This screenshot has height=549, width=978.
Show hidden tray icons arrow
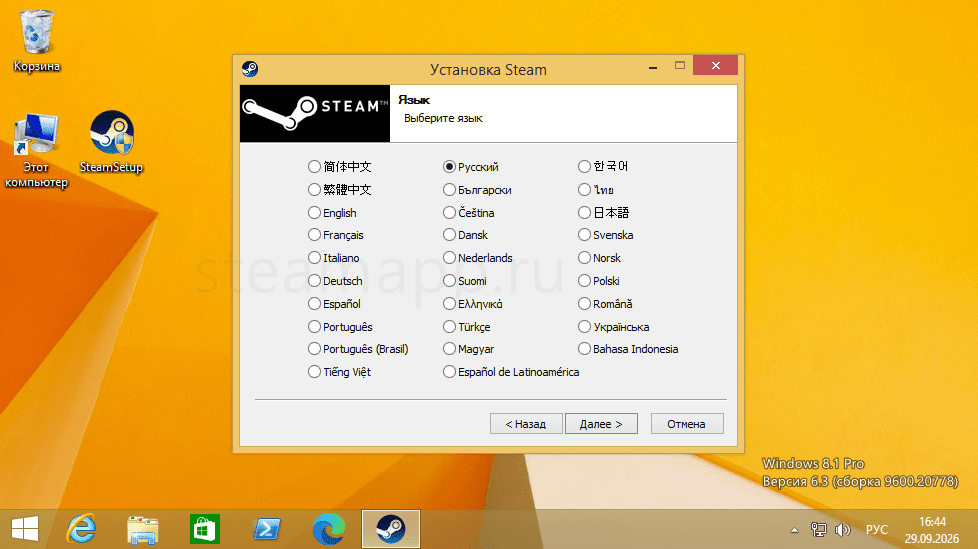pyautogui.click(x=794, y=530)
